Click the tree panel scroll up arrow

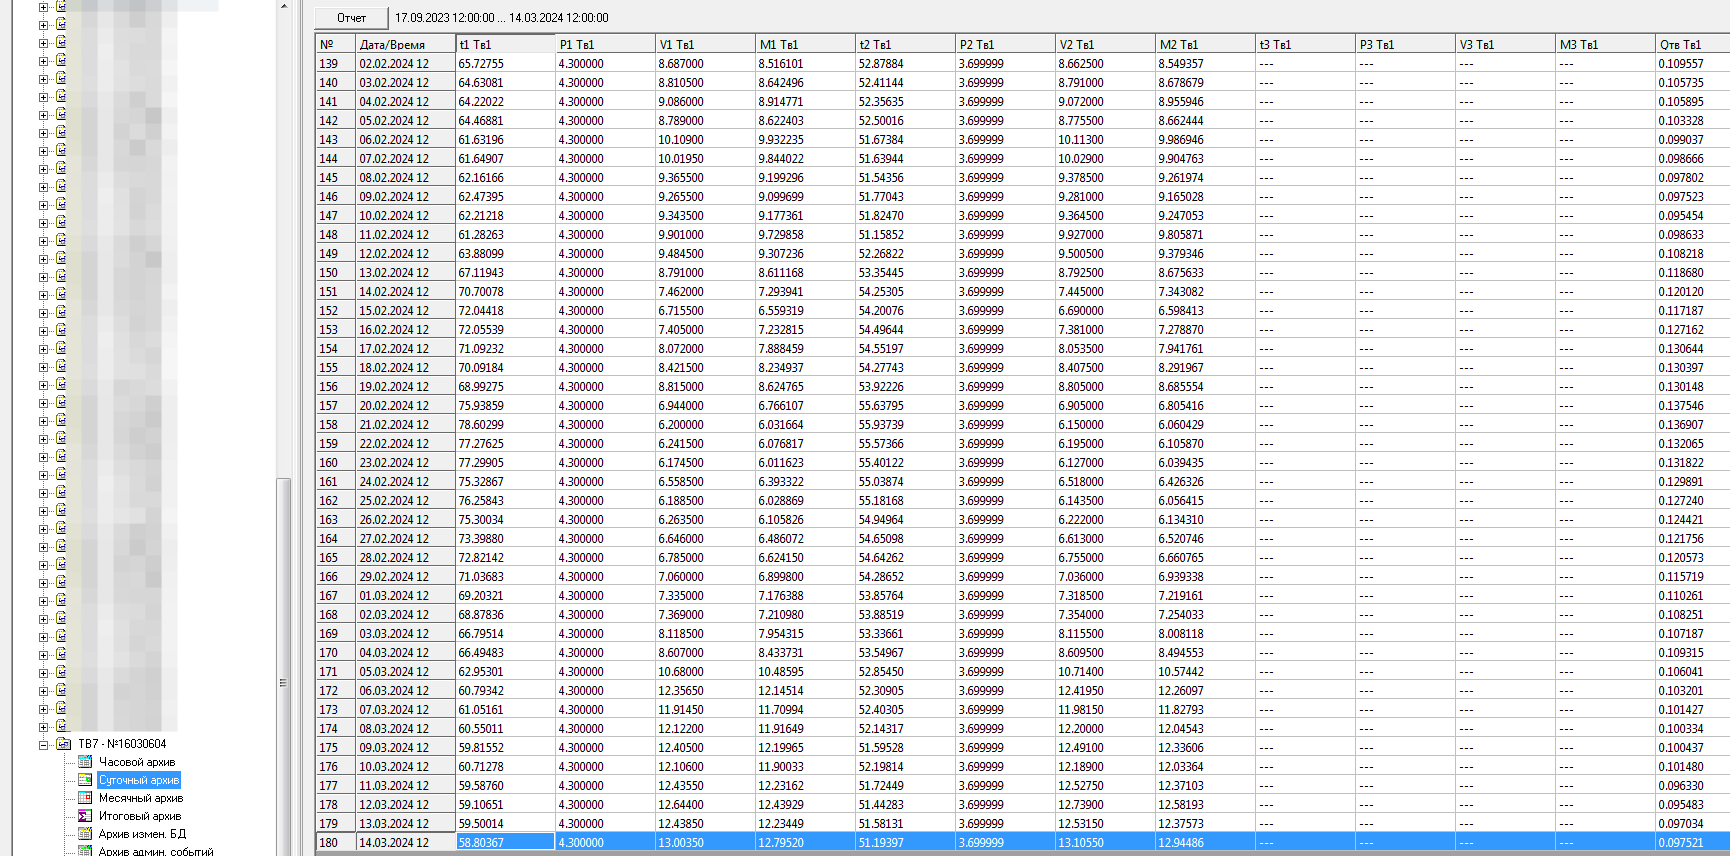pos(284,6)
